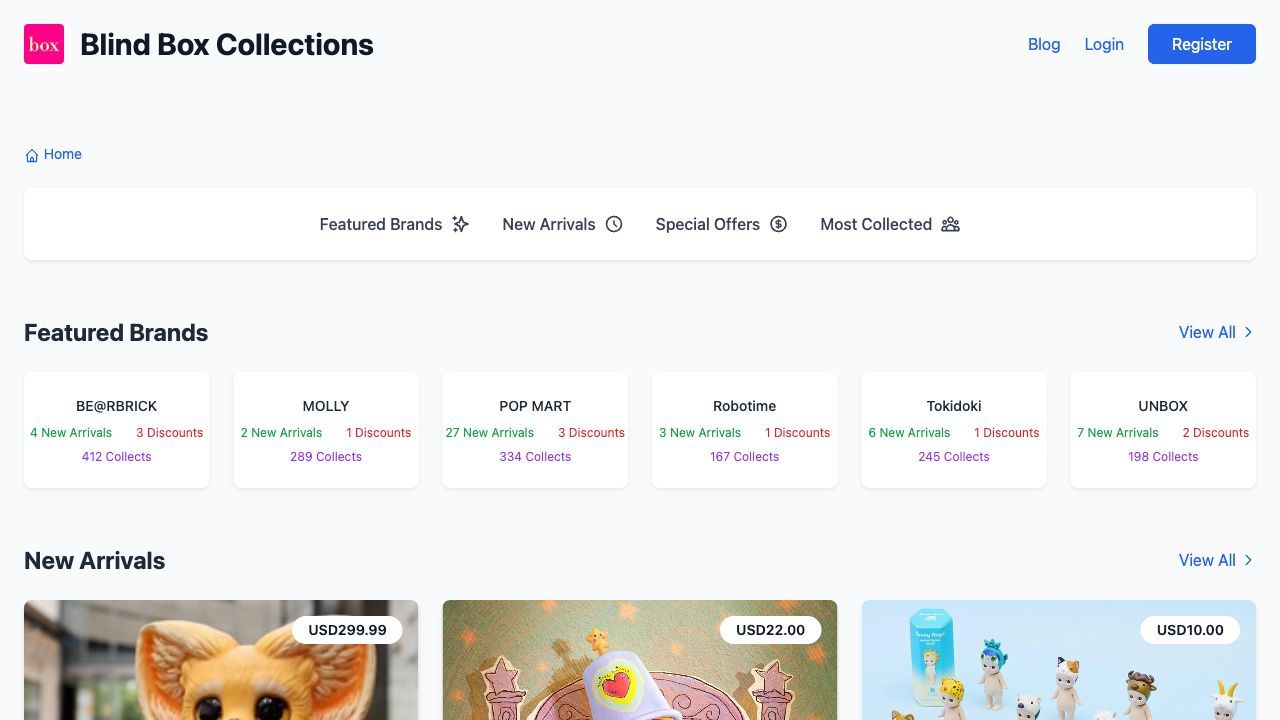Image resolution: width=1280 pixels, height=720 pixels.
Task: Expand New Arrivals with View All chevron
Action: [1248, 560]
